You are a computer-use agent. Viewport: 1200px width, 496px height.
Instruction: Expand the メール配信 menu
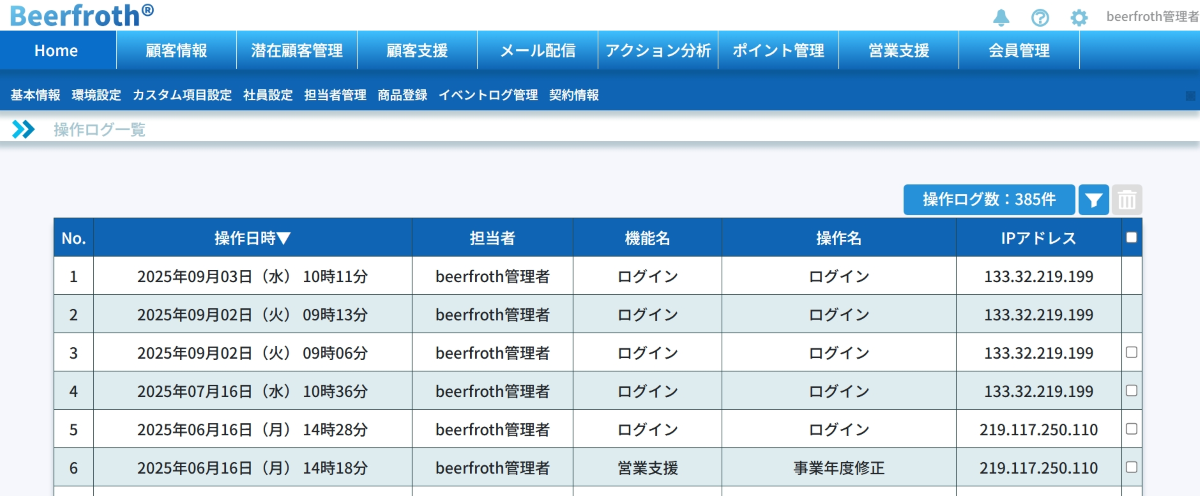coord(537,51)
